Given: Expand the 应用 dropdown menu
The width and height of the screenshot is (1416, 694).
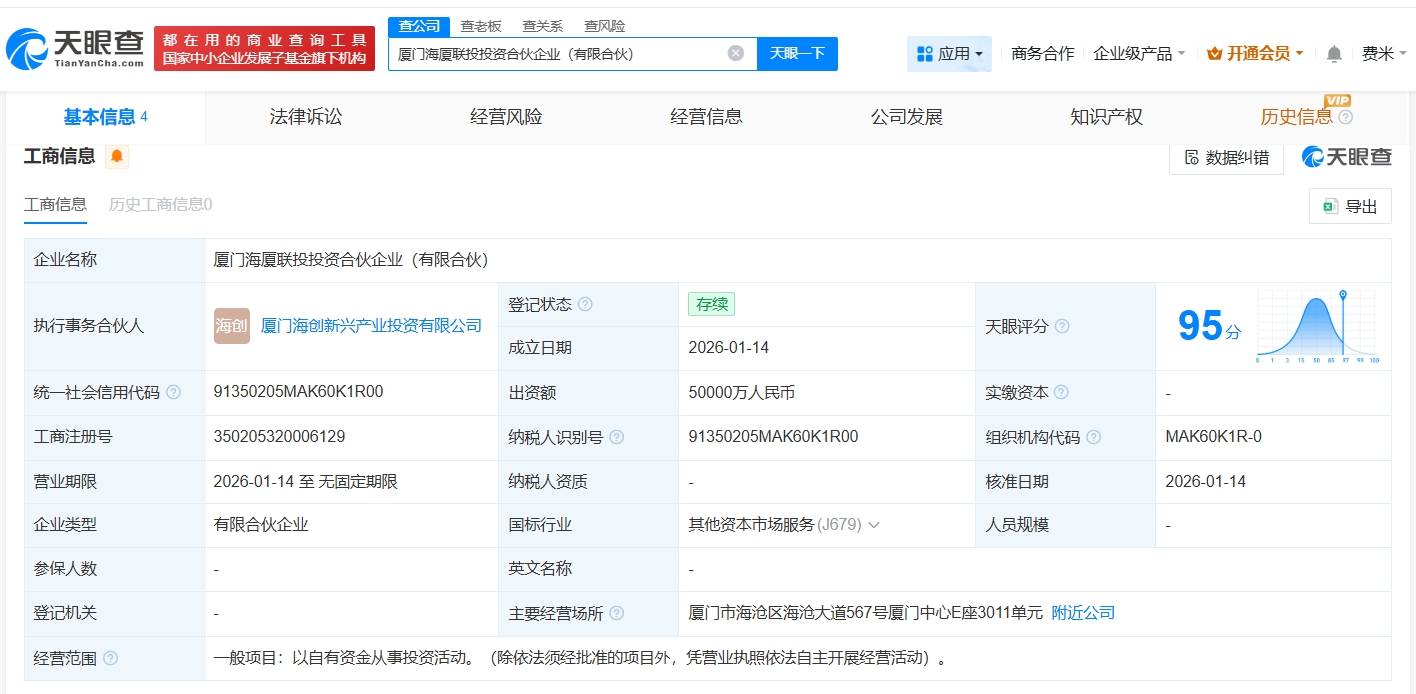Looking at the screenshot, I should [x=949, y=54].
